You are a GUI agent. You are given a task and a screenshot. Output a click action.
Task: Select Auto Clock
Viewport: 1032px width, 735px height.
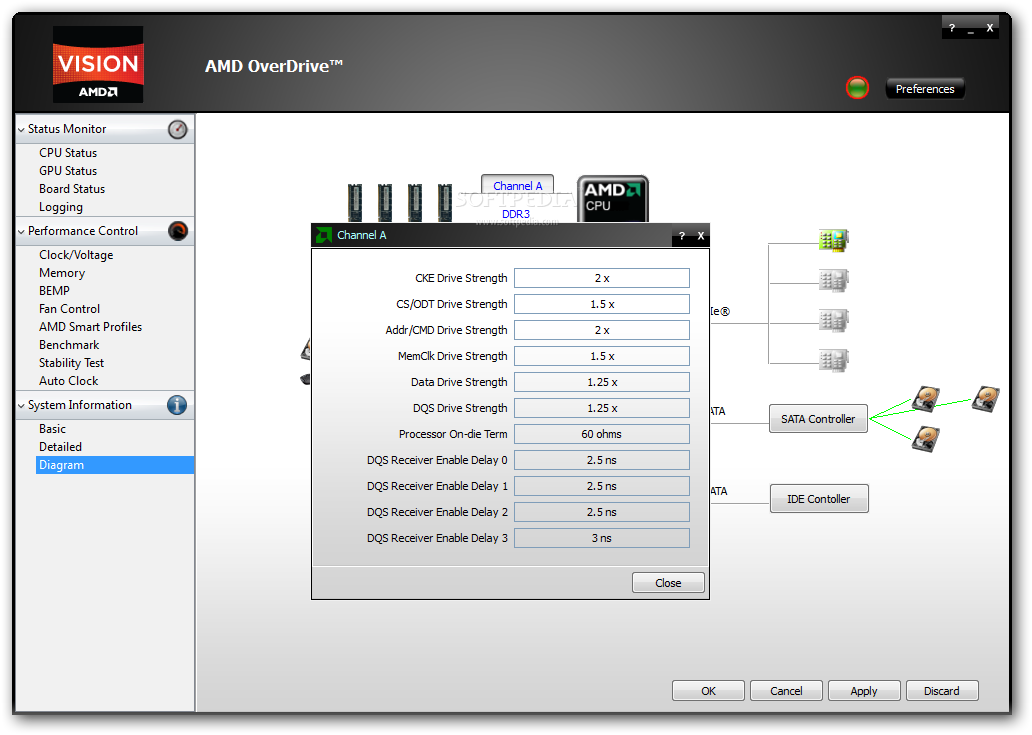tap(68, 381)
